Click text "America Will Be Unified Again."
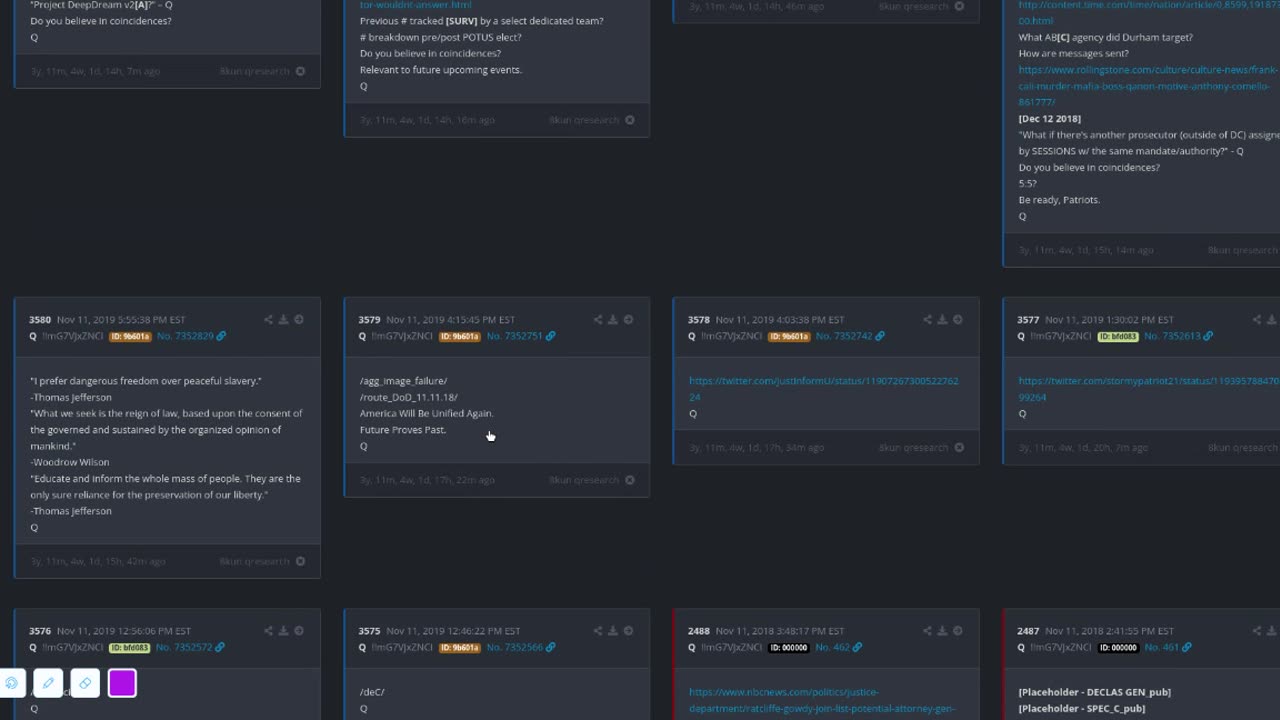Image resolution: width=1280 pixels, height=720 pixels. point(427,413)
